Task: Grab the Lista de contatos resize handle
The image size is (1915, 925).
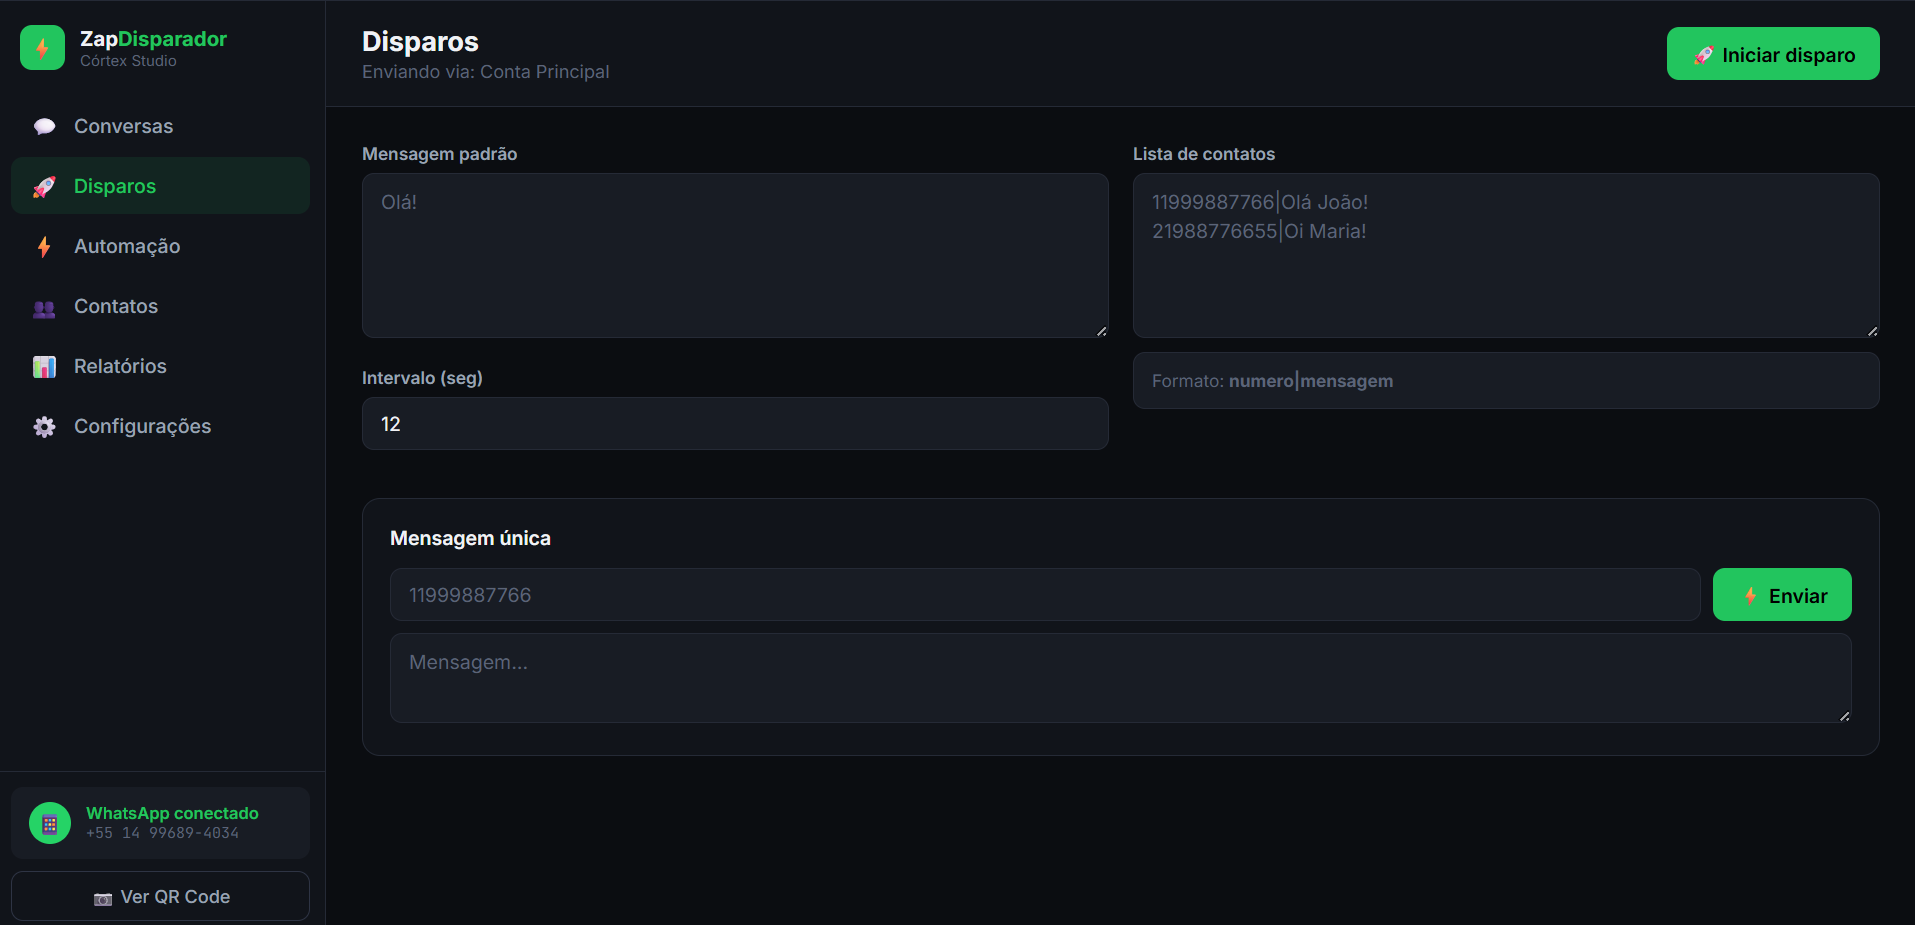Action: tap(1872, 331)
